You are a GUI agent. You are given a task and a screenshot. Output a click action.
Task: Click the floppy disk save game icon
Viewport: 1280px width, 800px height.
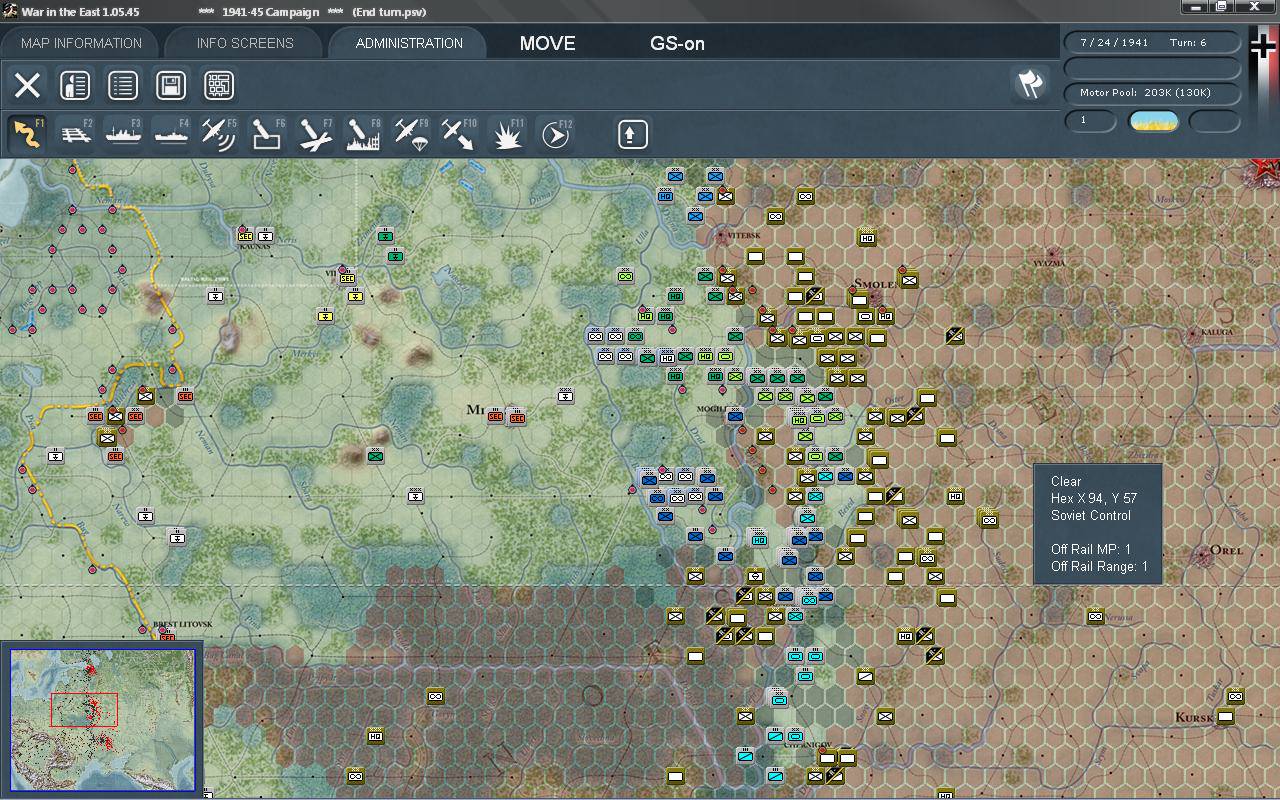(171, 85)
